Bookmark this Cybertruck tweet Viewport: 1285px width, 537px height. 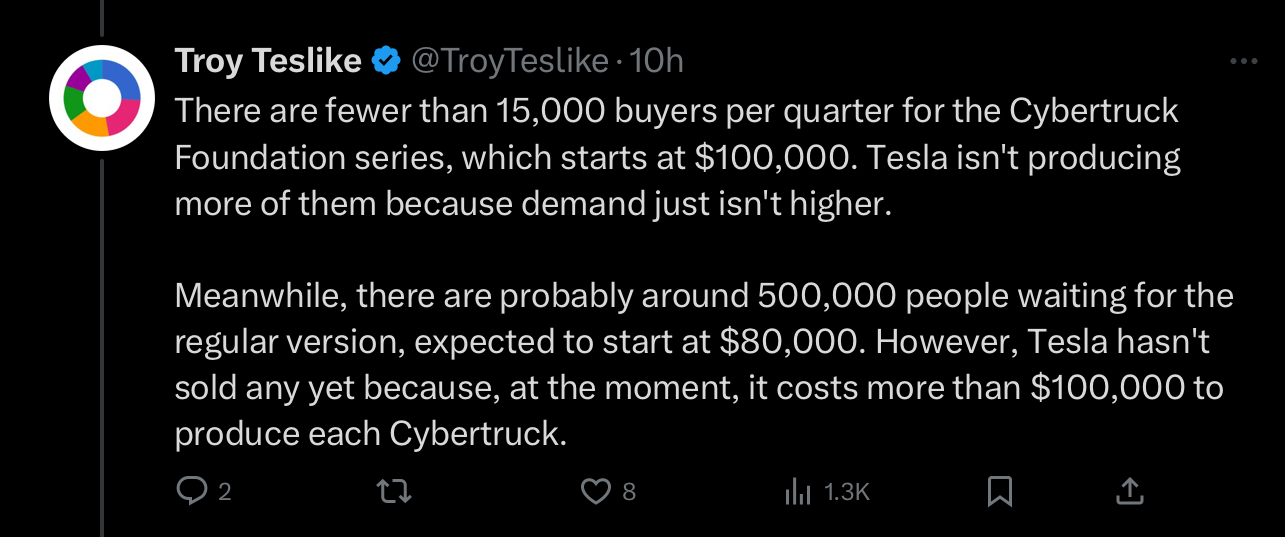coord(999,491)
